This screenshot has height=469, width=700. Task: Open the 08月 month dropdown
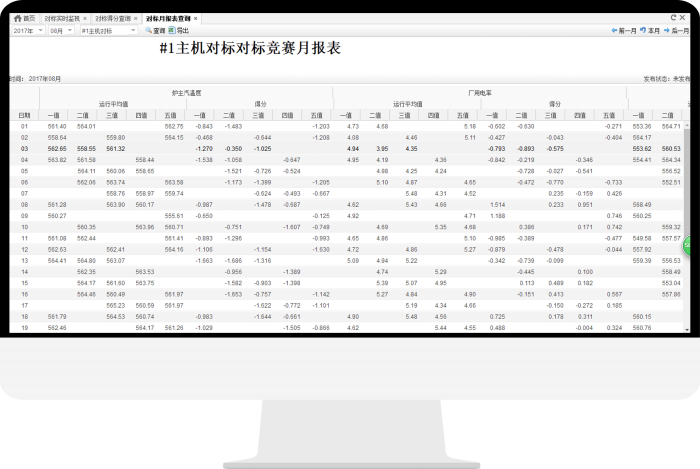pos(71,31)
